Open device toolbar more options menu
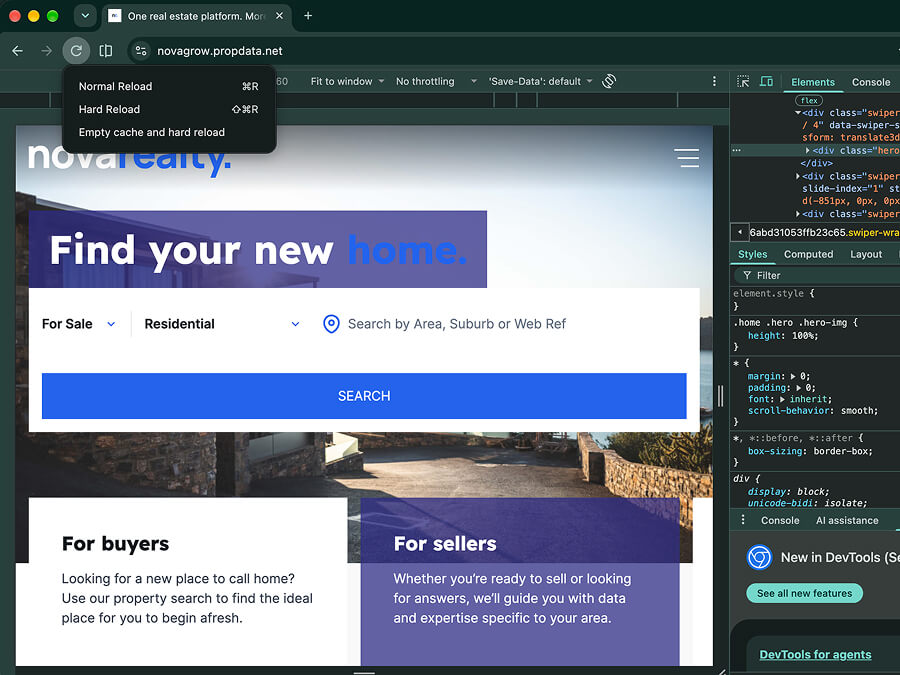This screenshot has height=675, width=900. pos(714,82)
